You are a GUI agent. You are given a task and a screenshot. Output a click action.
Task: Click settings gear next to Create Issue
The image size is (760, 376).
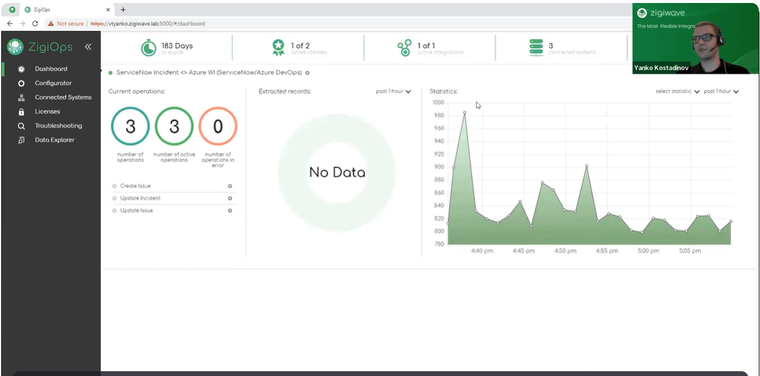click(x=230, y=186)
